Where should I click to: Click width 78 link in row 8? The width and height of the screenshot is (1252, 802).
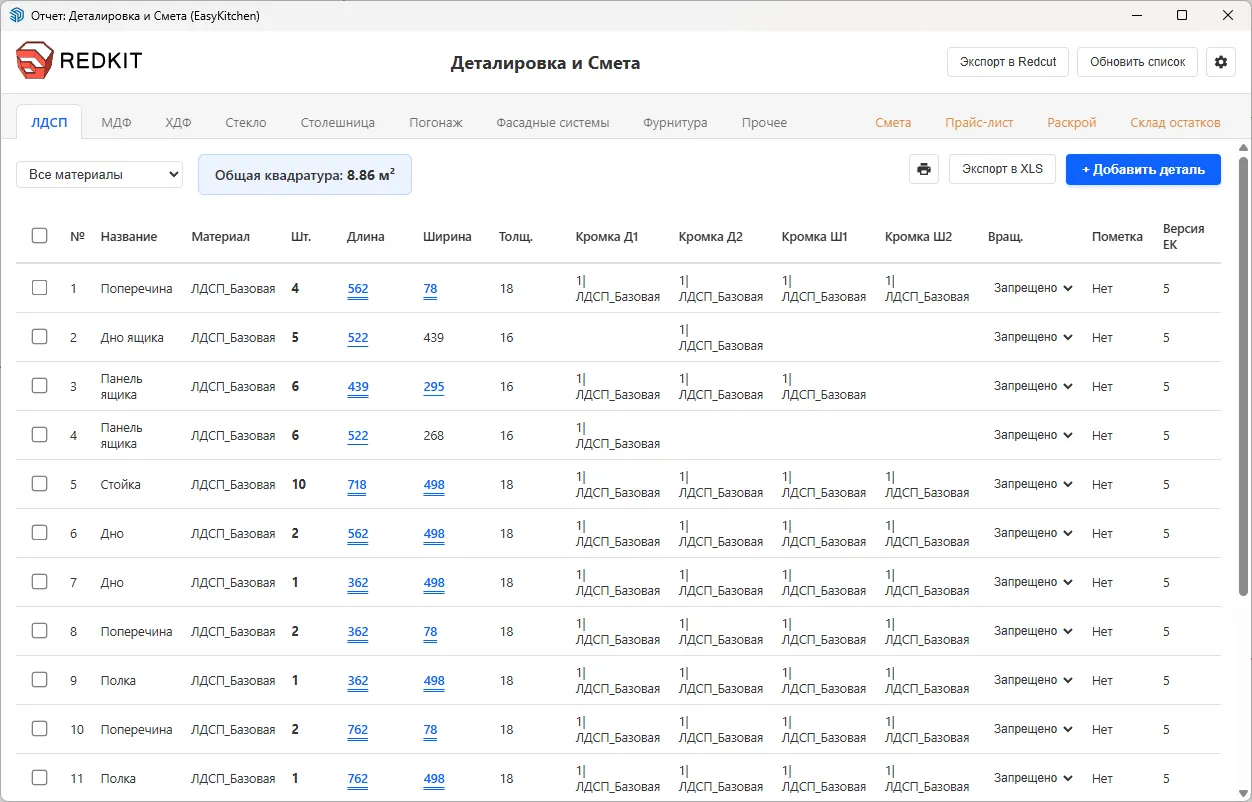(430, 632)
